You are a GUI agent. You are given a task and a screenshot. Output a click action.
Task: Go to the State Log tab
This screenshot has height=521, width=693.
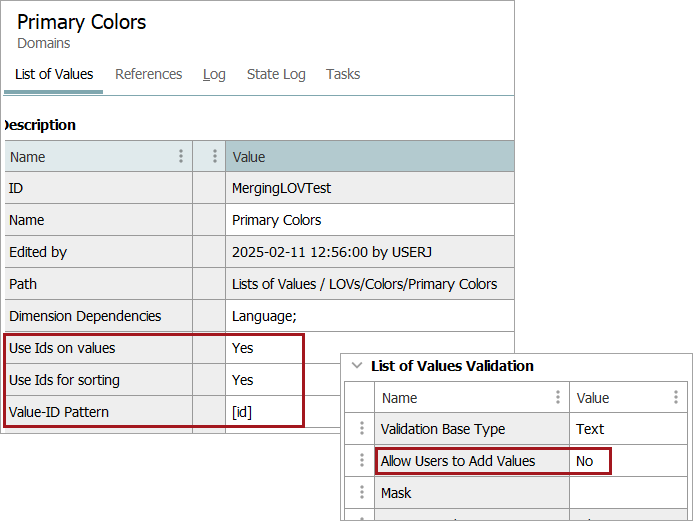point(276,74)
